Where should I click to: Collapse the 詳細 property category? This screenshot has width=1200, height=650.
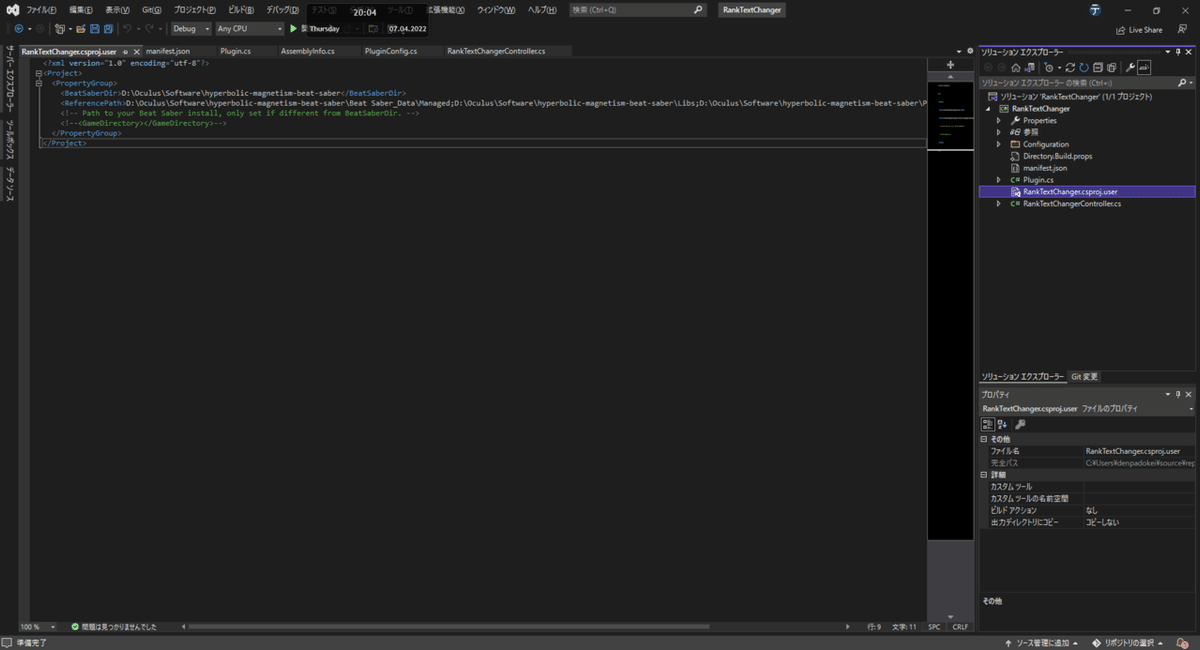pos(984,475)
